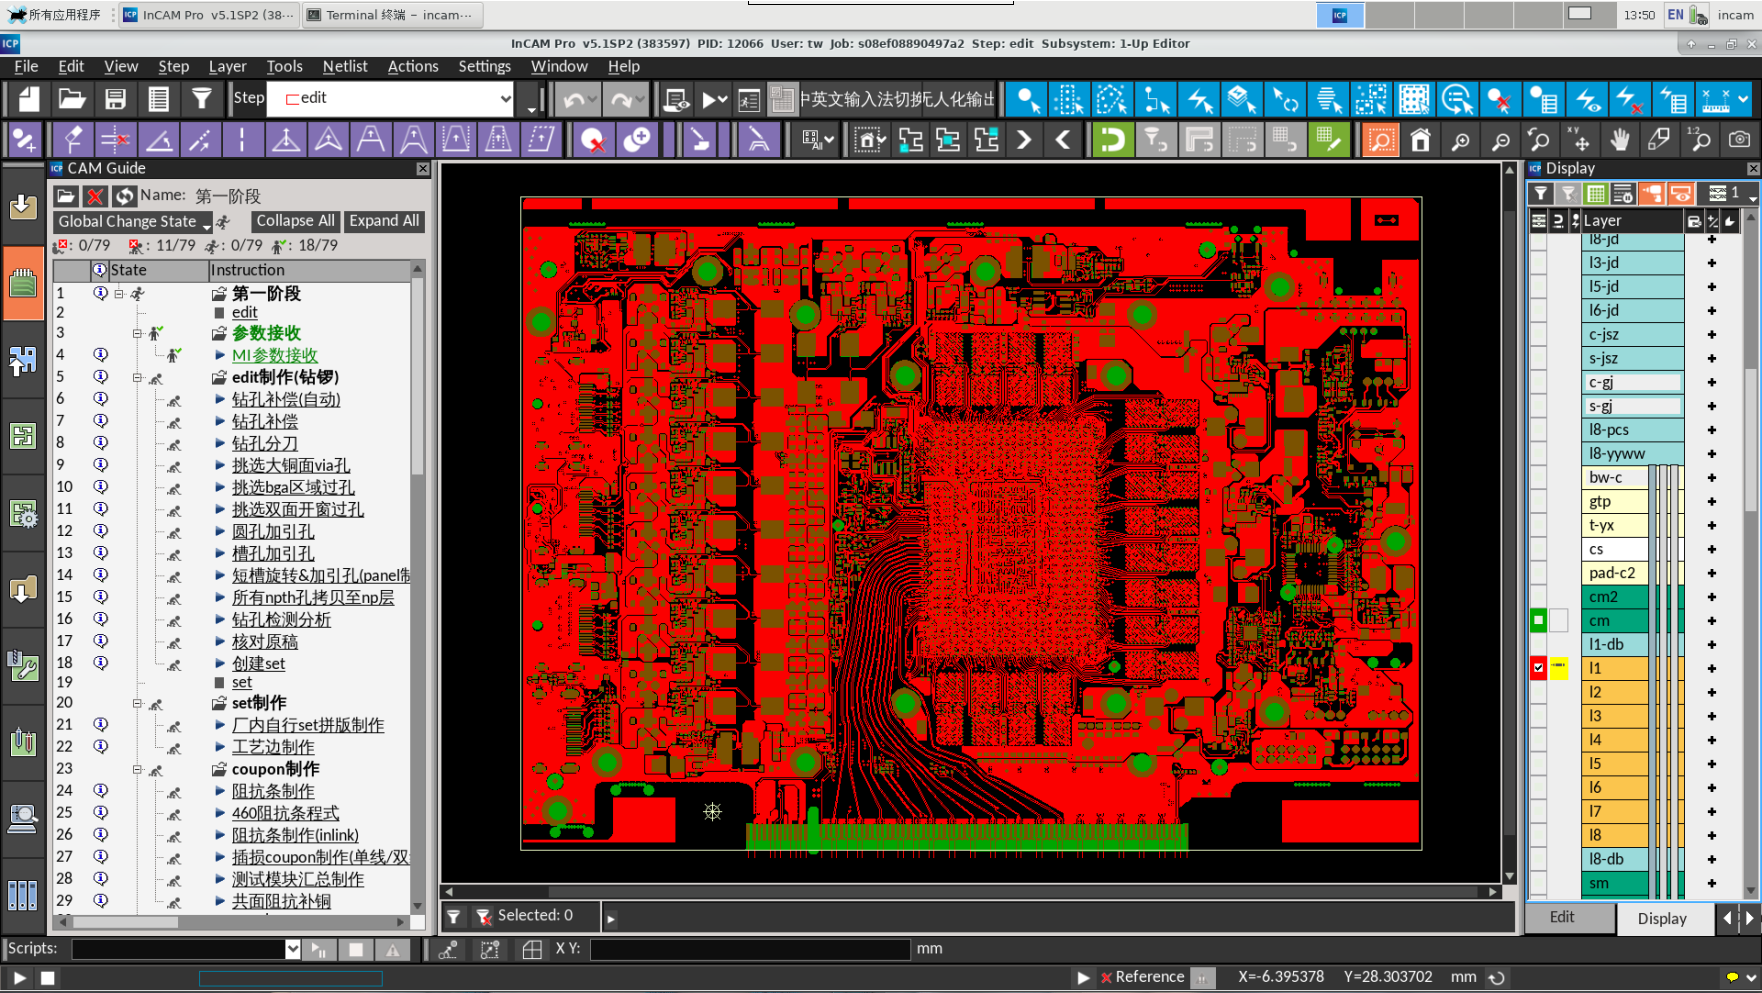
Task: Select the Pan hand tool
Action: click(x=1619, y=140)
